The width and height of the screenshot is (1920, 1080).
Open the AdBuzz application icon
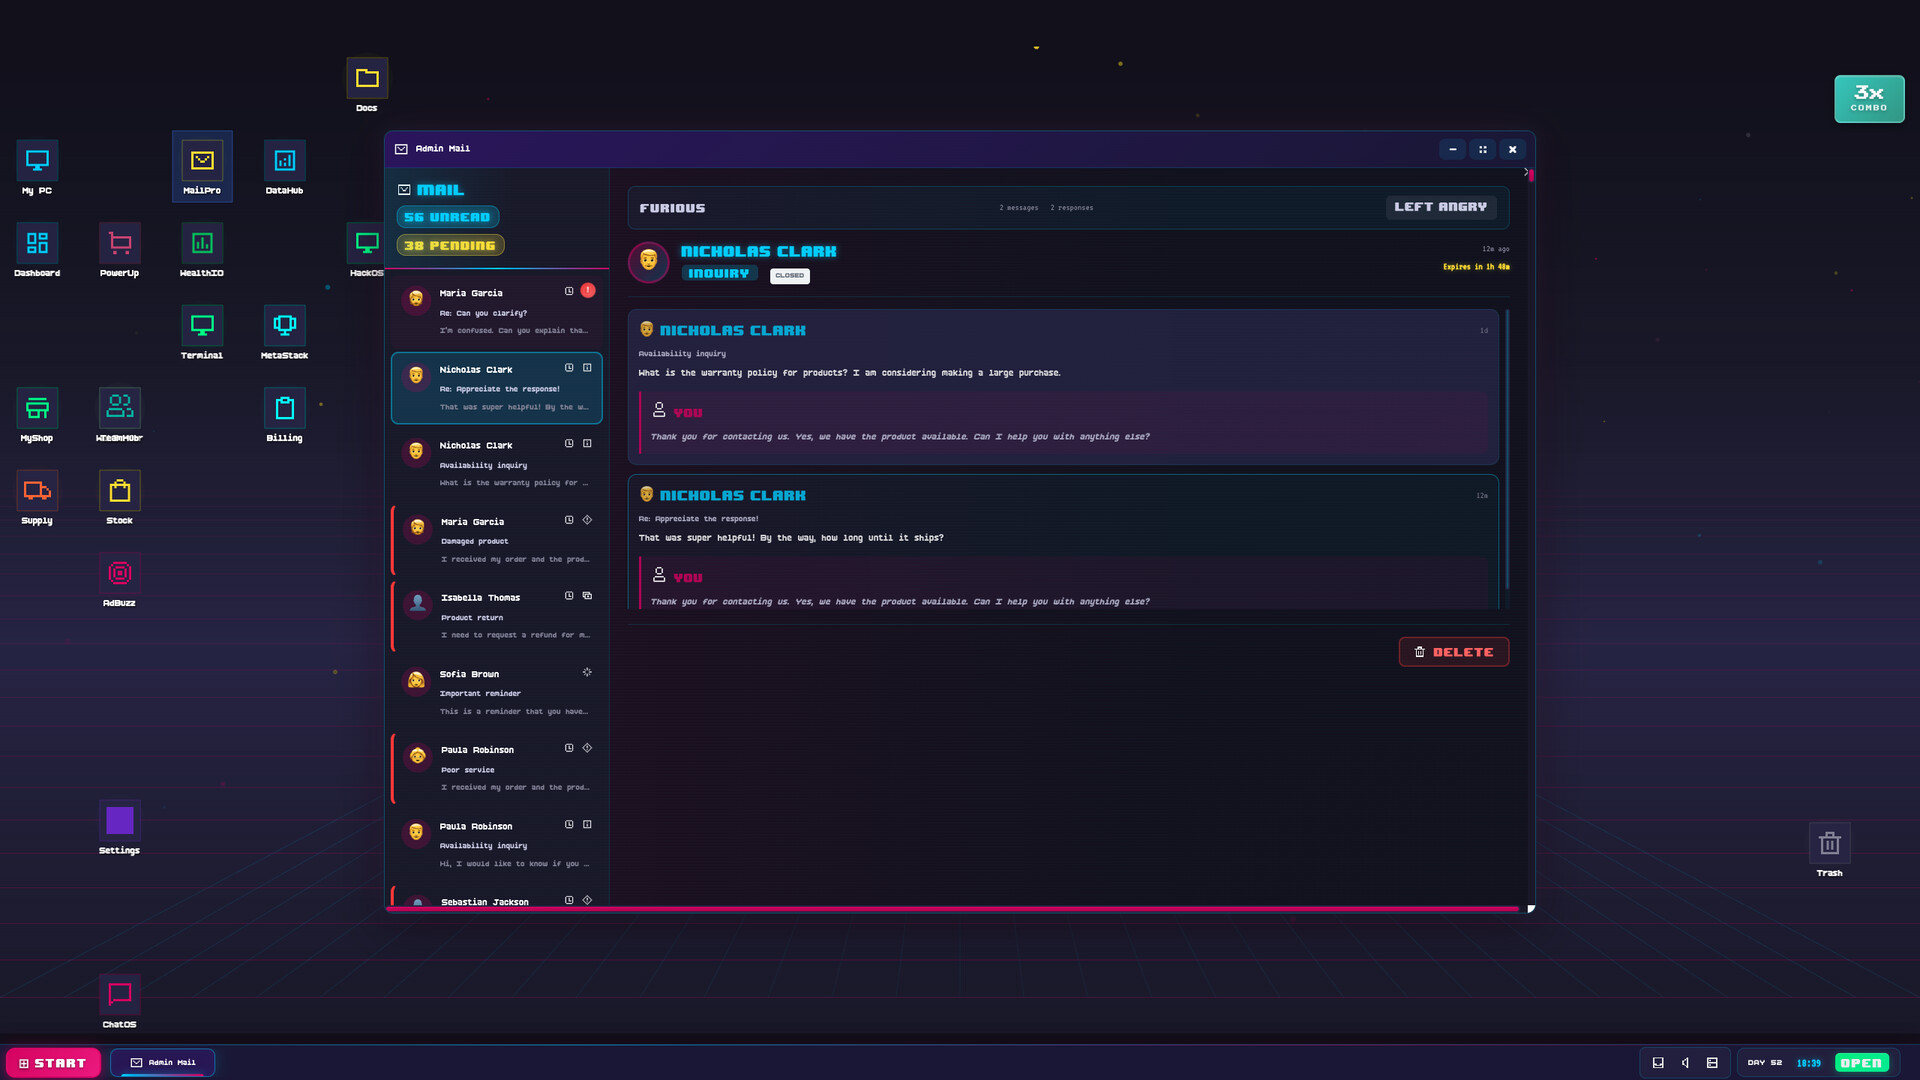pyautogui.click(x=119, y=573)
